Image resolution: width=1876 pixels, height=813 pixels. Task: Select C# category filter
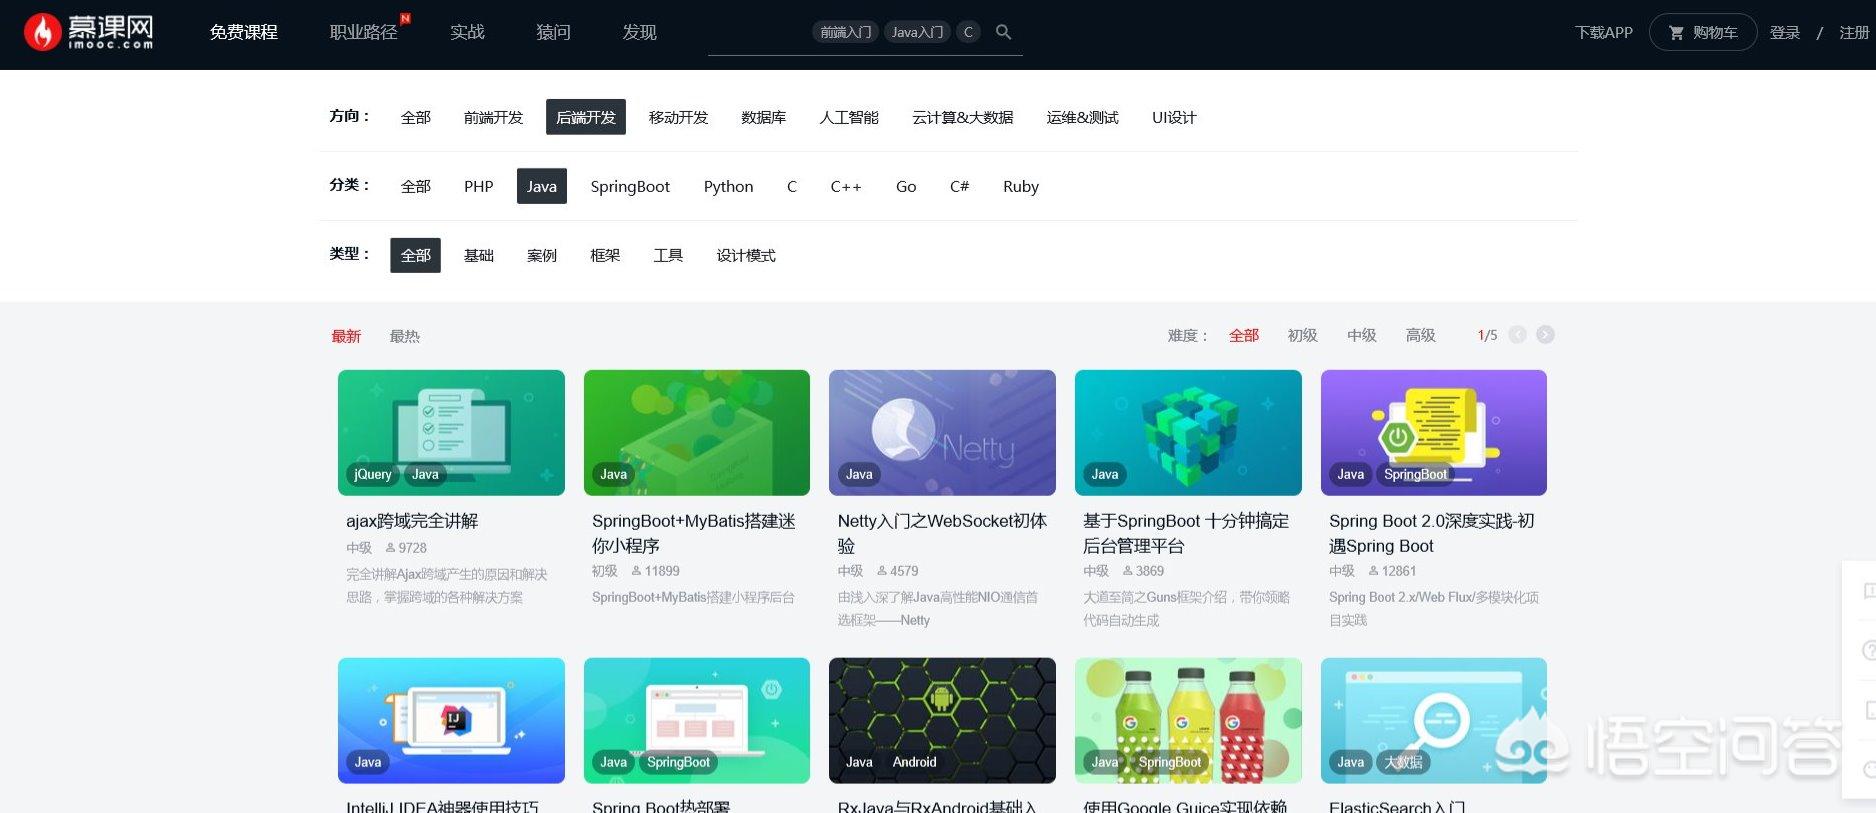coord(959,186)
